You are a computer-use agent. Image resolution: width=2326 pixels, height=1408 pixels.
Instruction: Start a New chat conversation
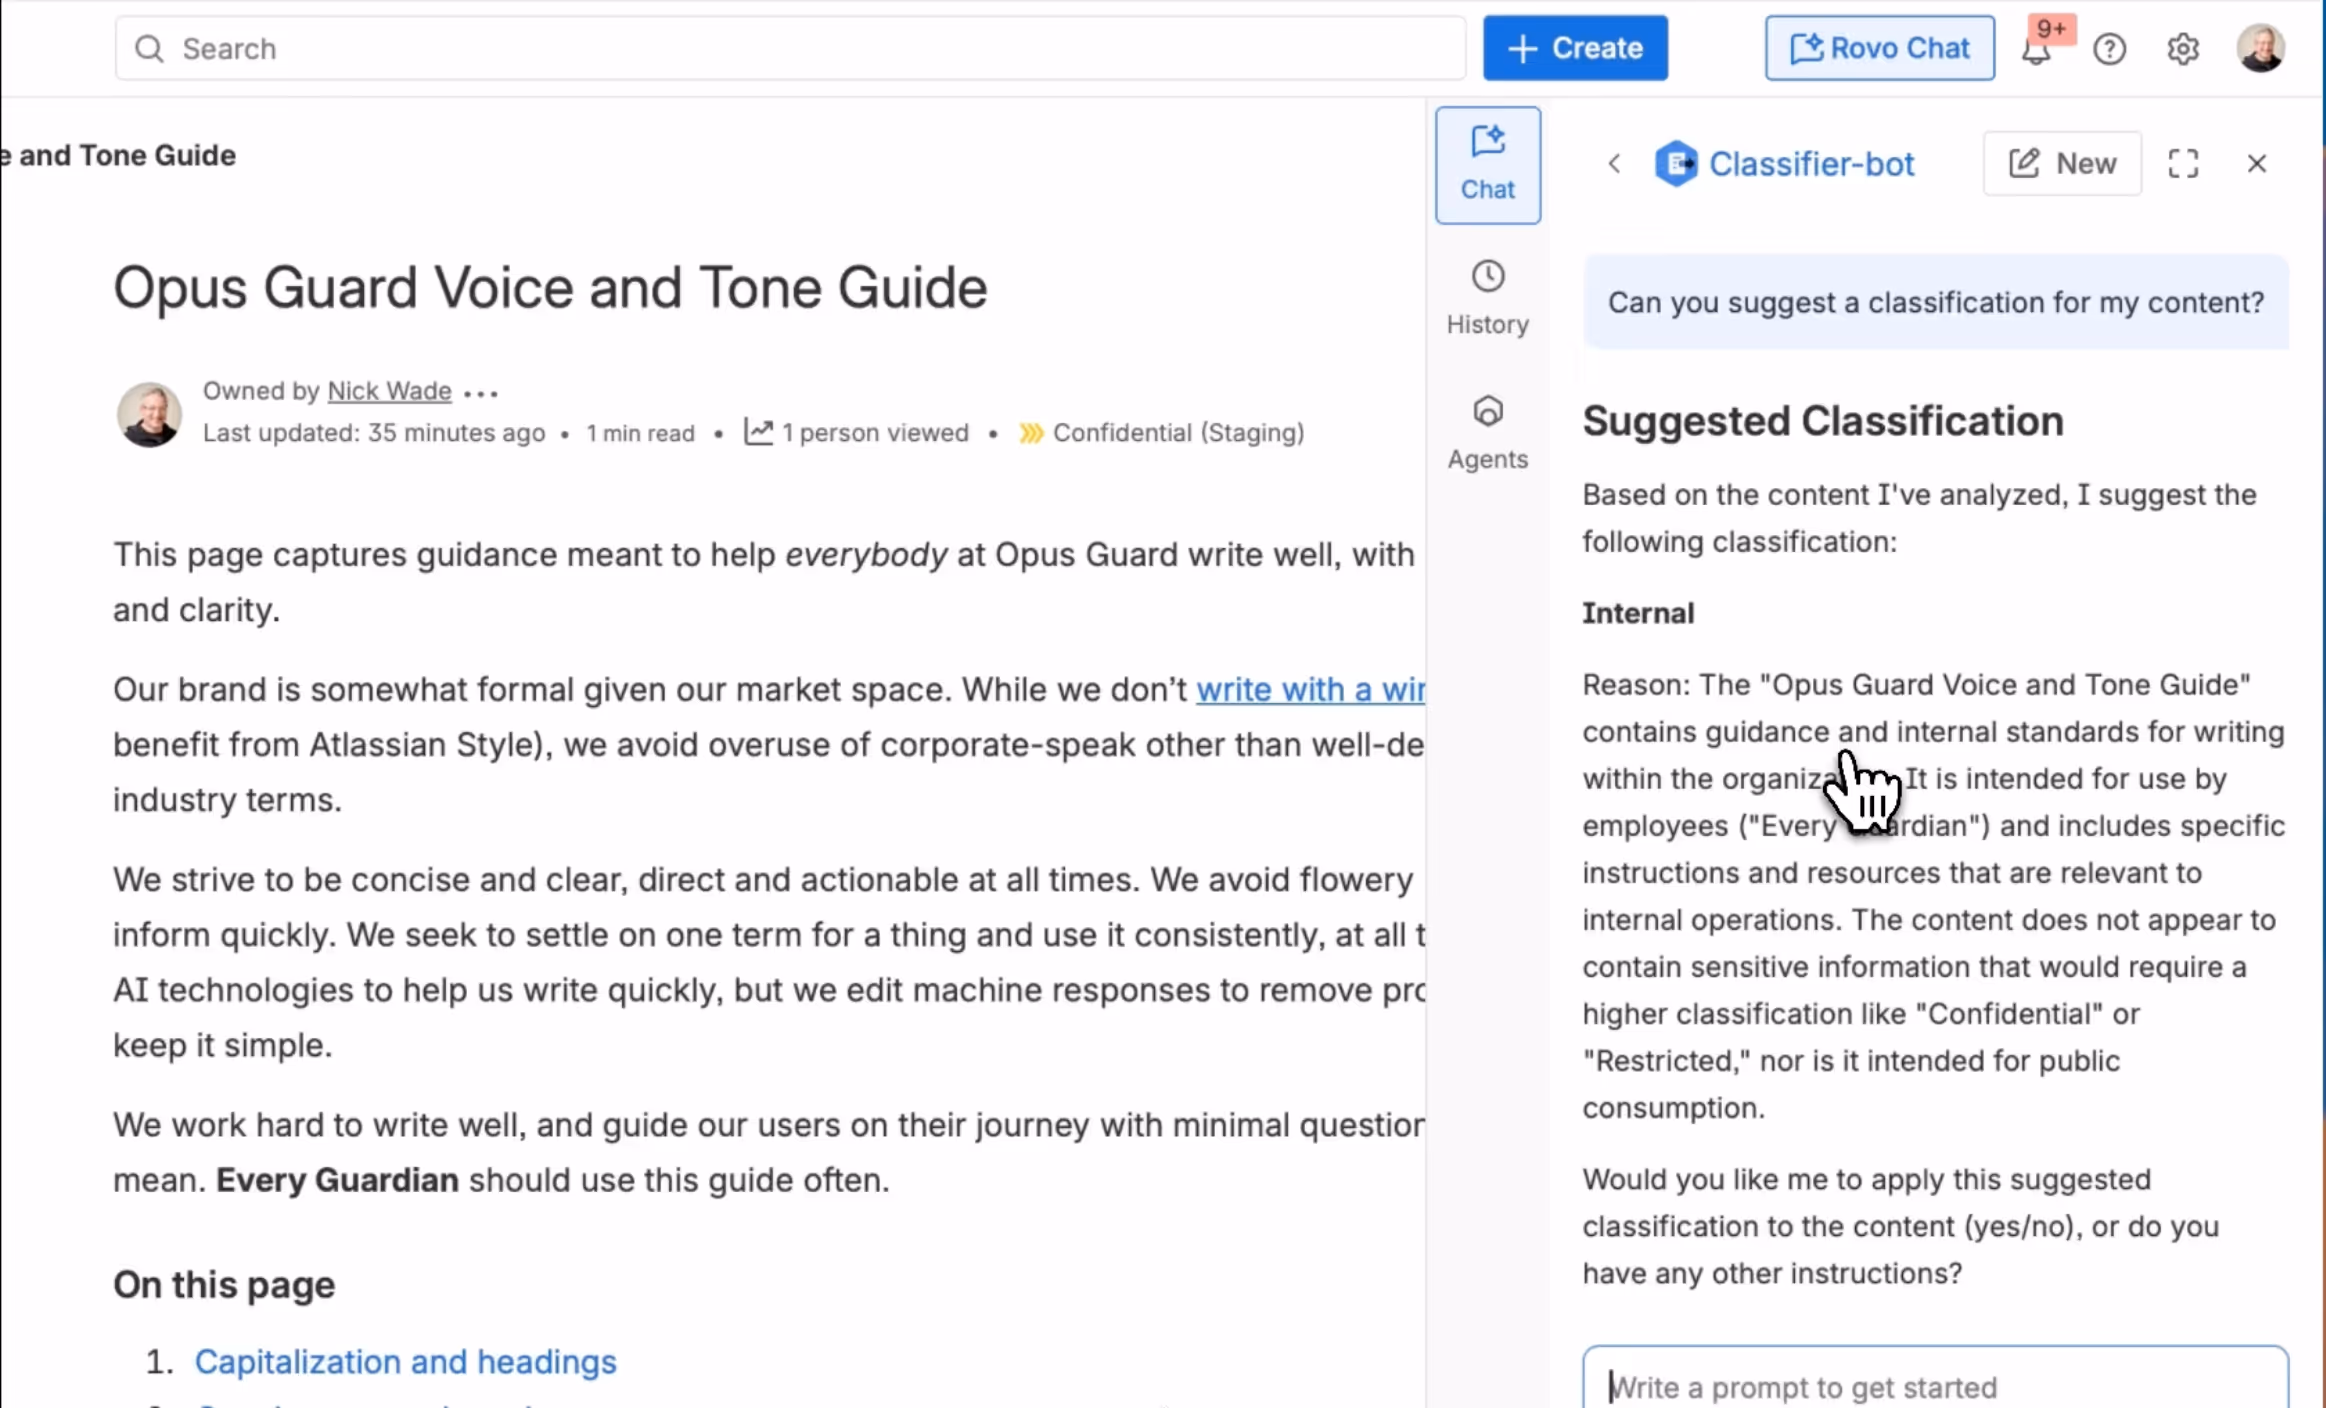2062,163
